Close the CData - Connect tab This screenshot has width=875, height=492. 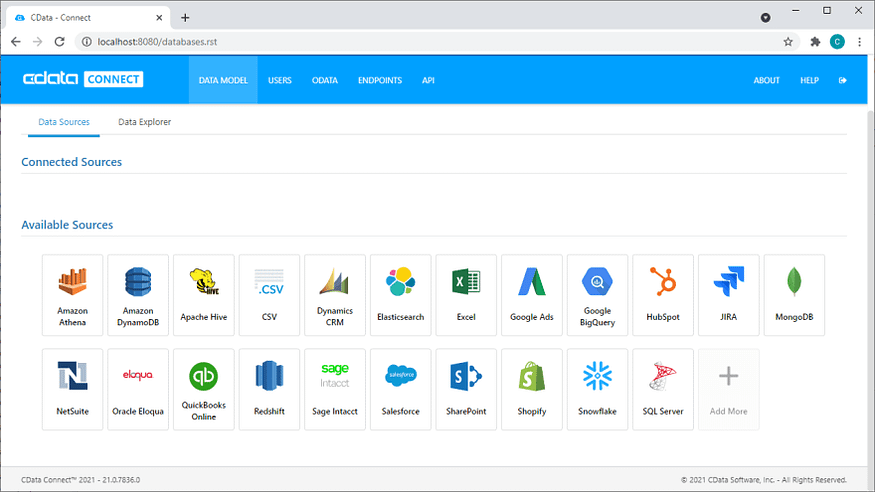coord(159,18)
